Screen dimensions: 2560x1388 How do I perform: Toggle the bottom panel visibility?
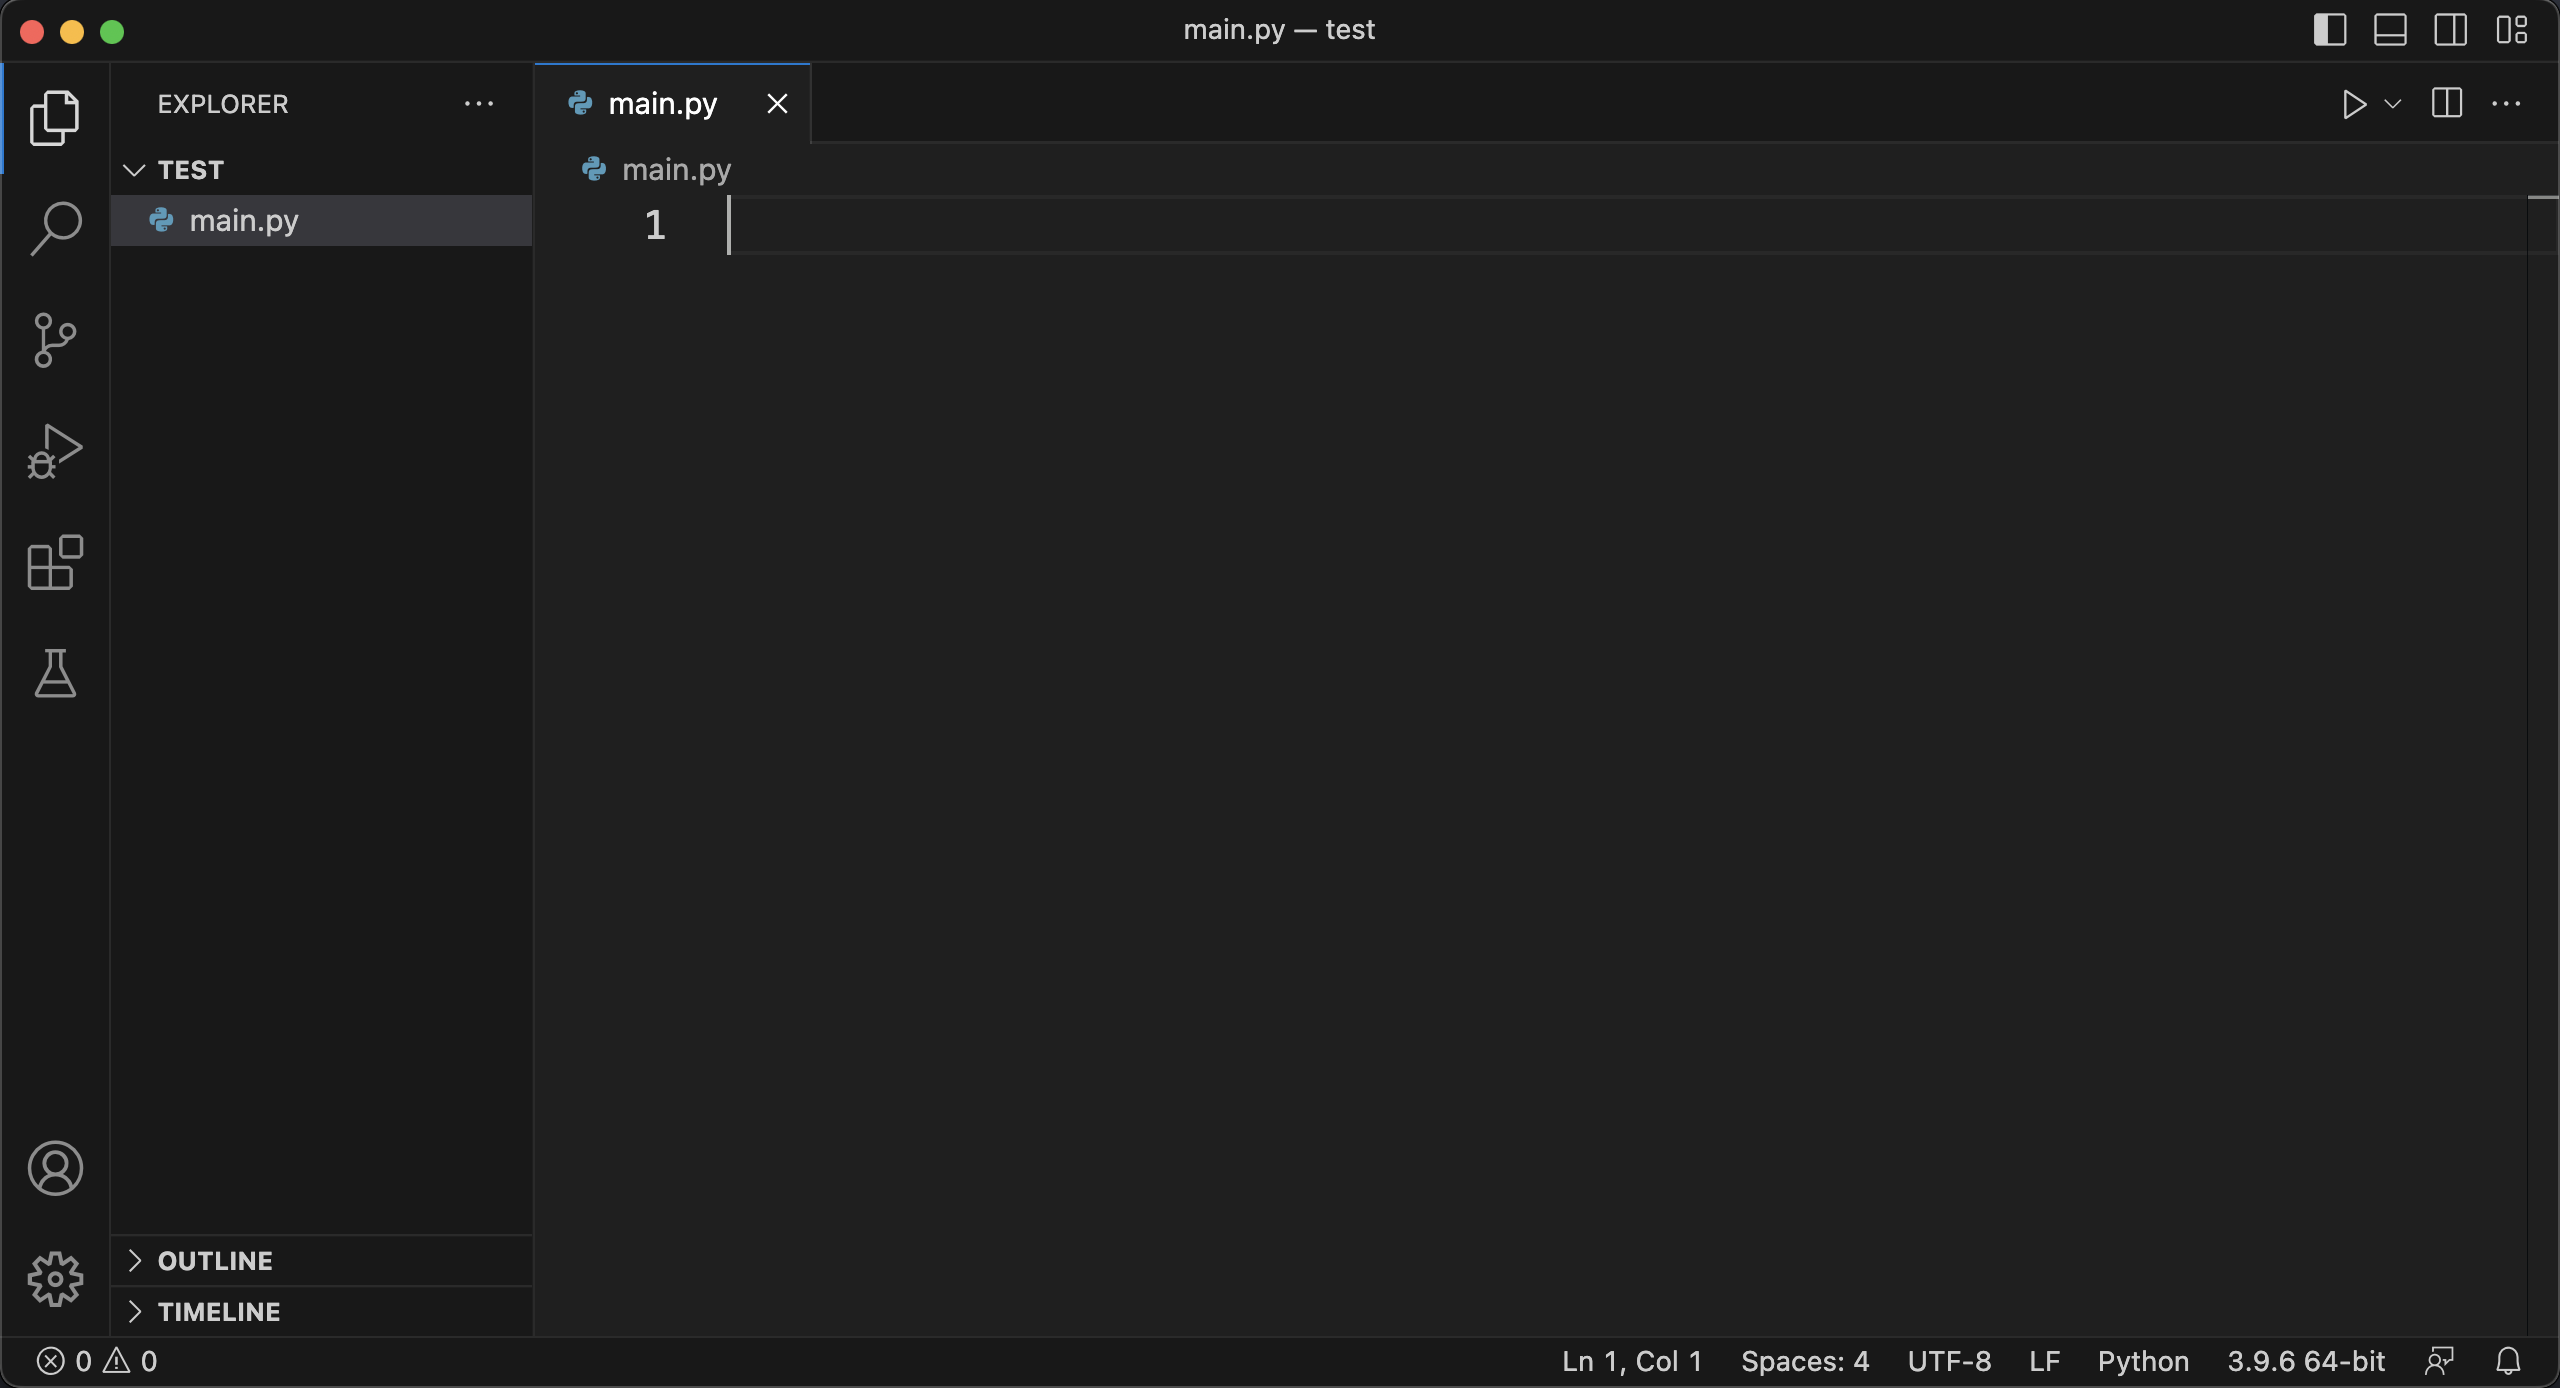(2390, 30)
